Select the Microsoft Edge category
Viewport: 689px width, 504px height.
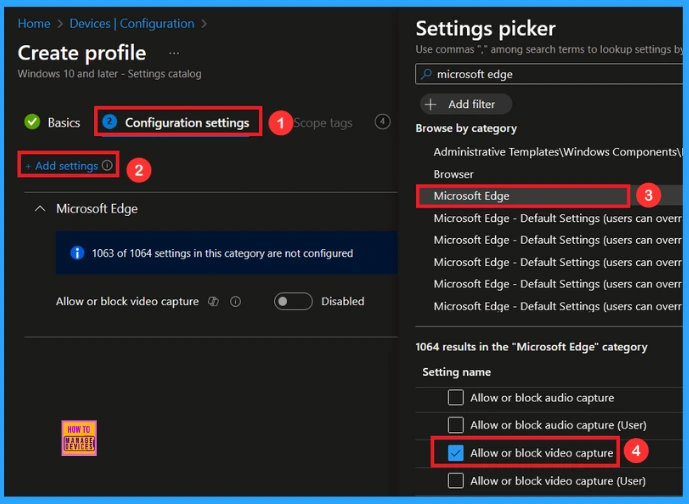(471, 196)
